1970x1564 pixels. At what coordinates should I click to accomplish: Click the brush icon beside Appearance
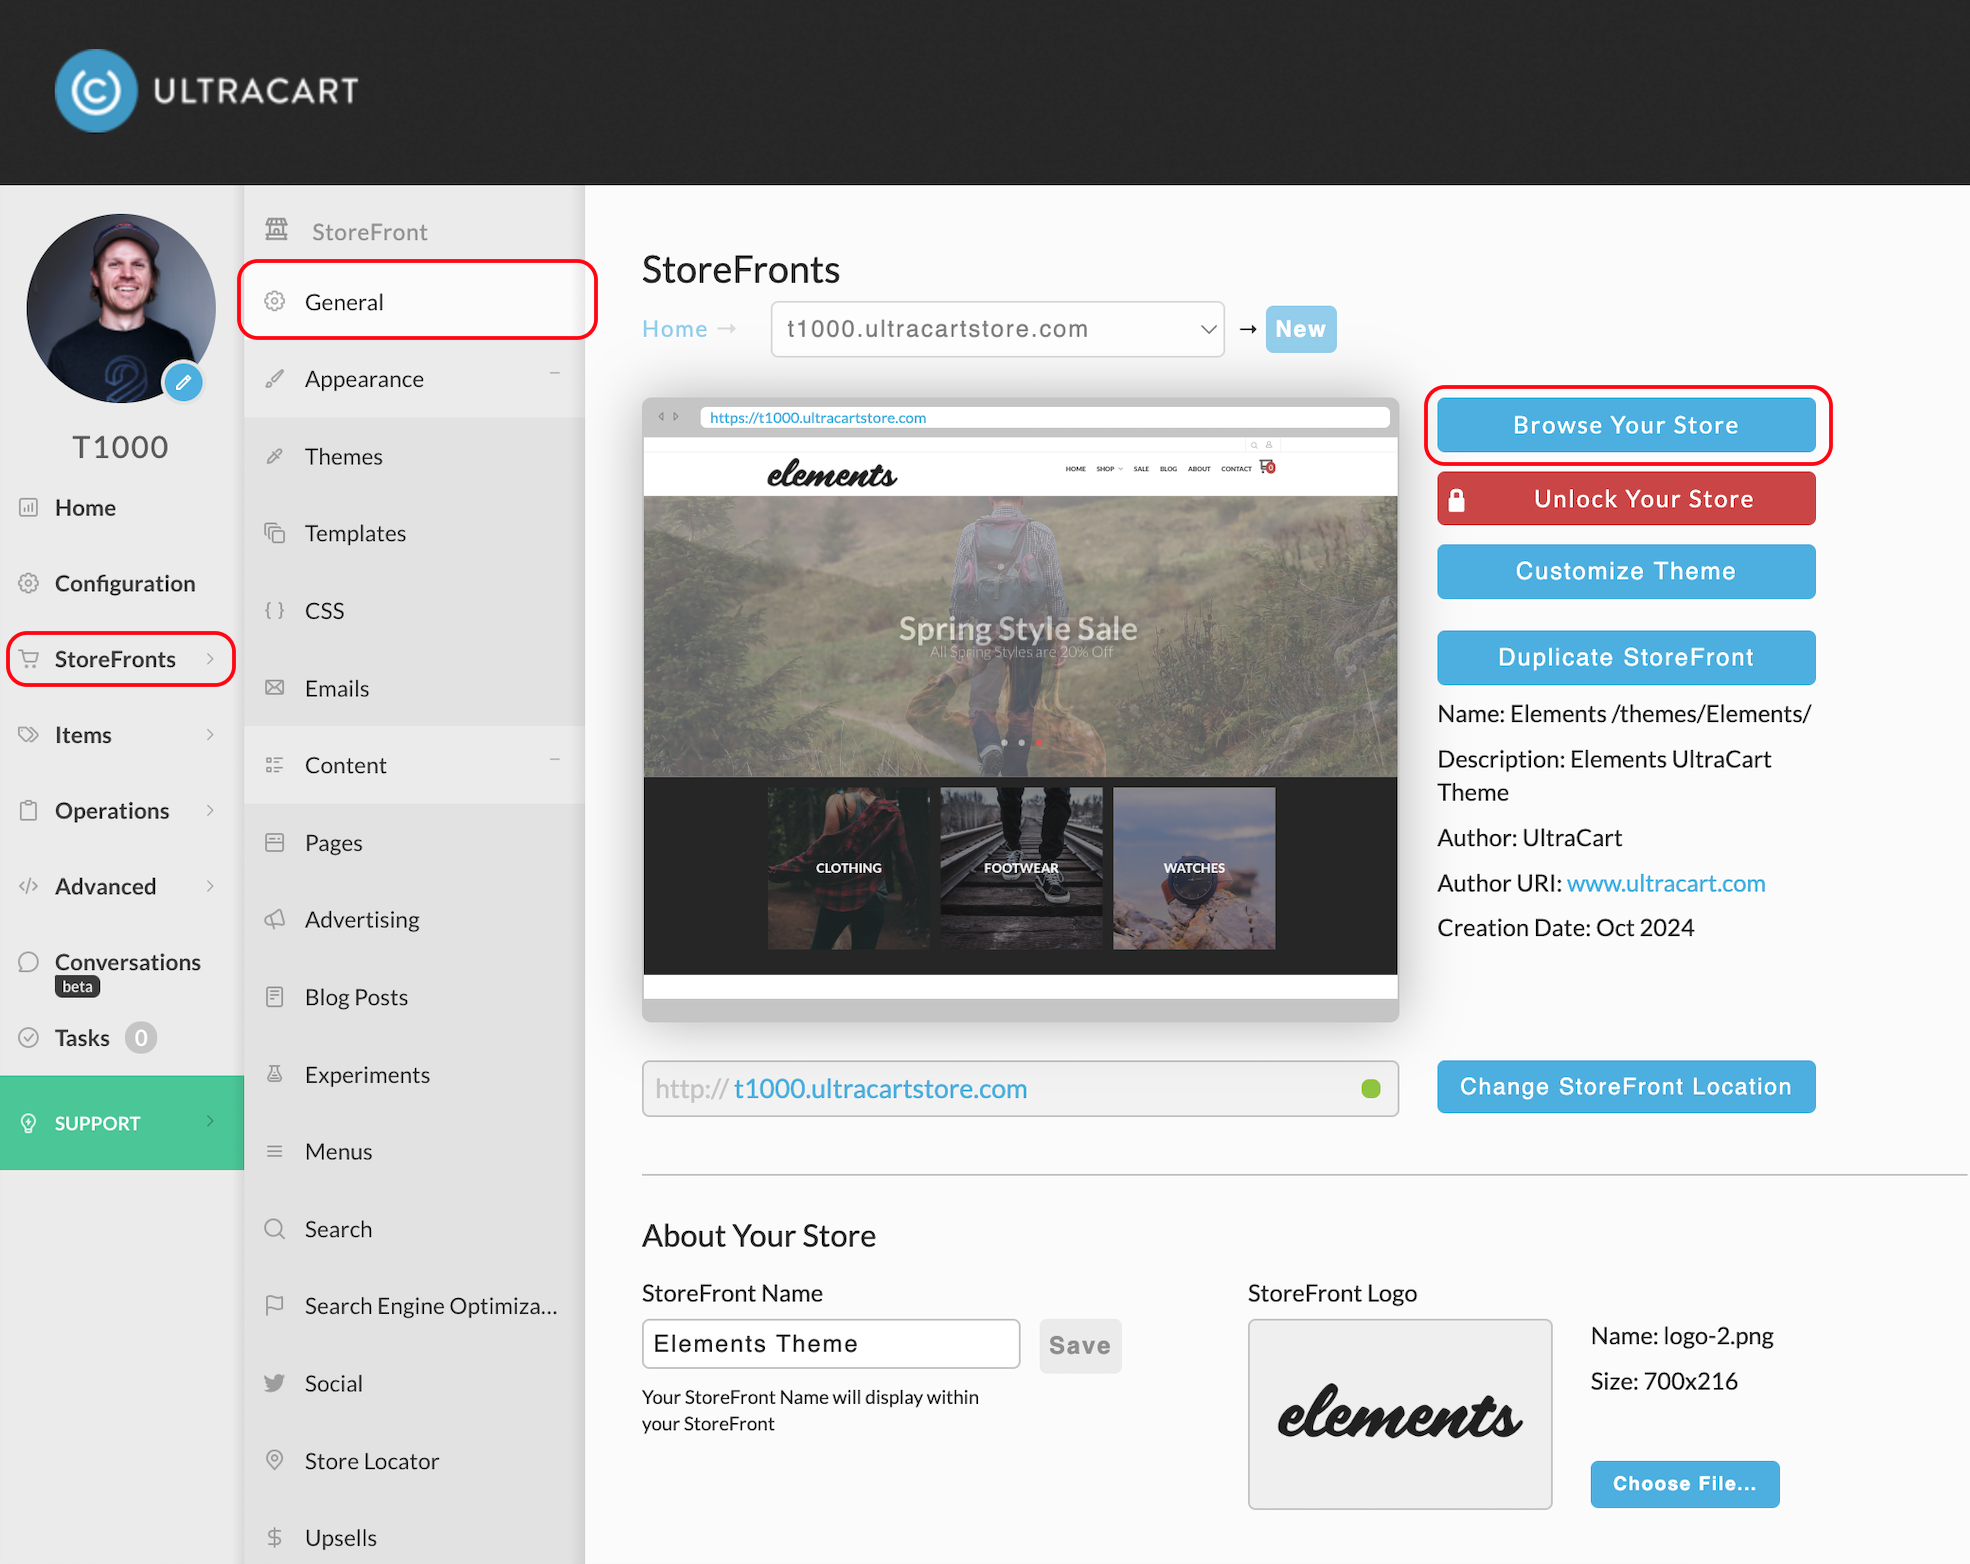[x=275, y=378]
